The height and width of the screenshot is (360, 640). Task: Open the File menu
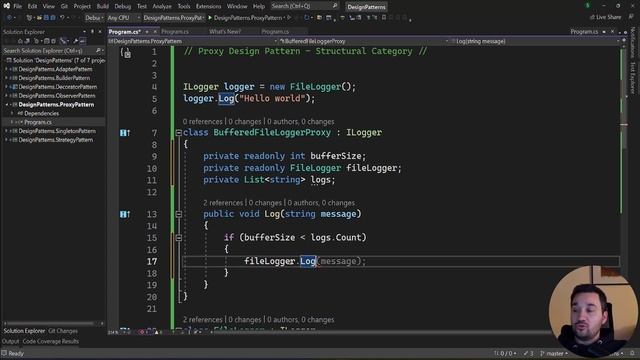tap(18, 6)
